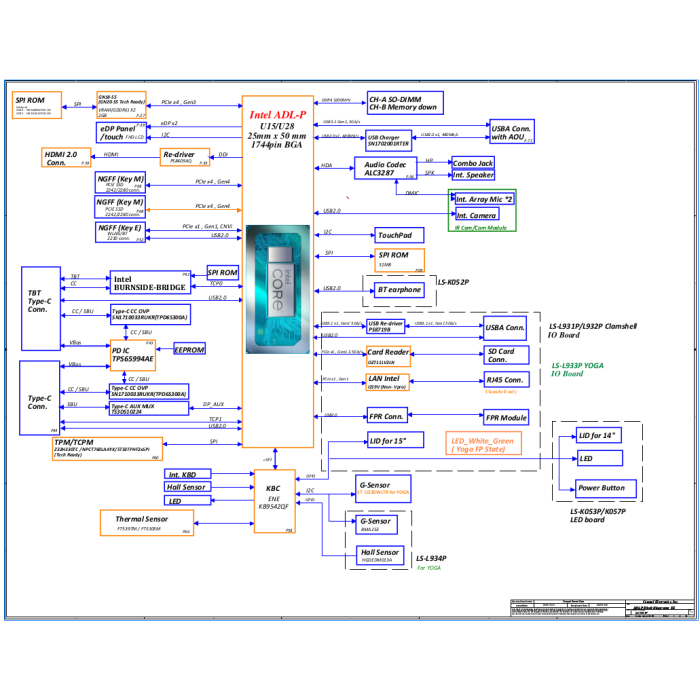The width and height of the screenshot is (700, 700).
Task: Select the LED block on the LED board
Action: [x=599, y=458]
